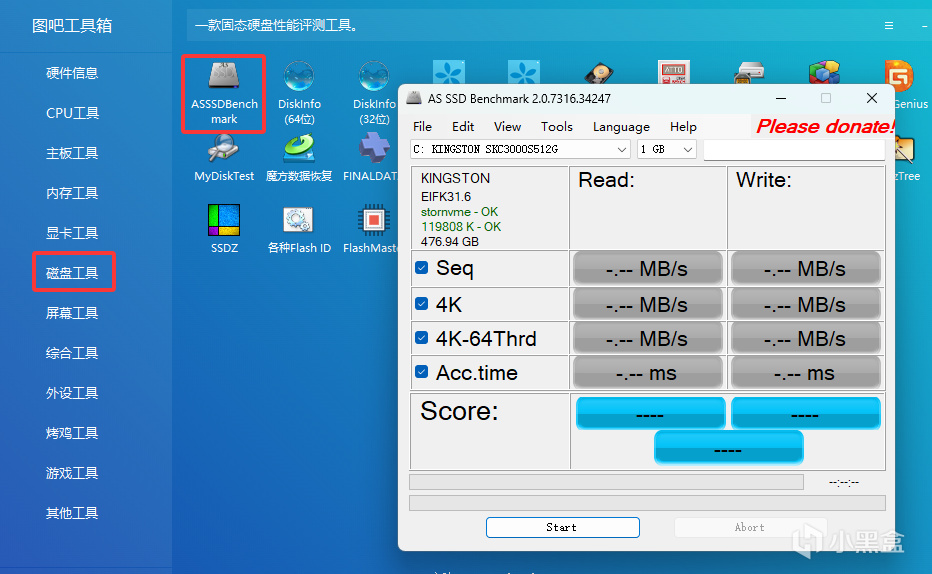
Task: Click the EIFK31.6 firmware text
Action: [446, 196]
